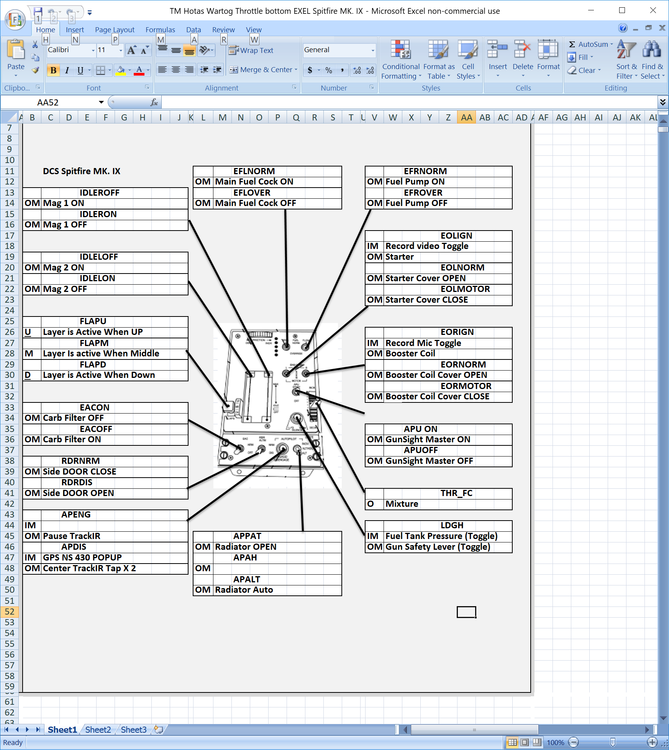669x750 pixels.
Task: Expand the Calibri font name dropdown
Action: point(93,50)
